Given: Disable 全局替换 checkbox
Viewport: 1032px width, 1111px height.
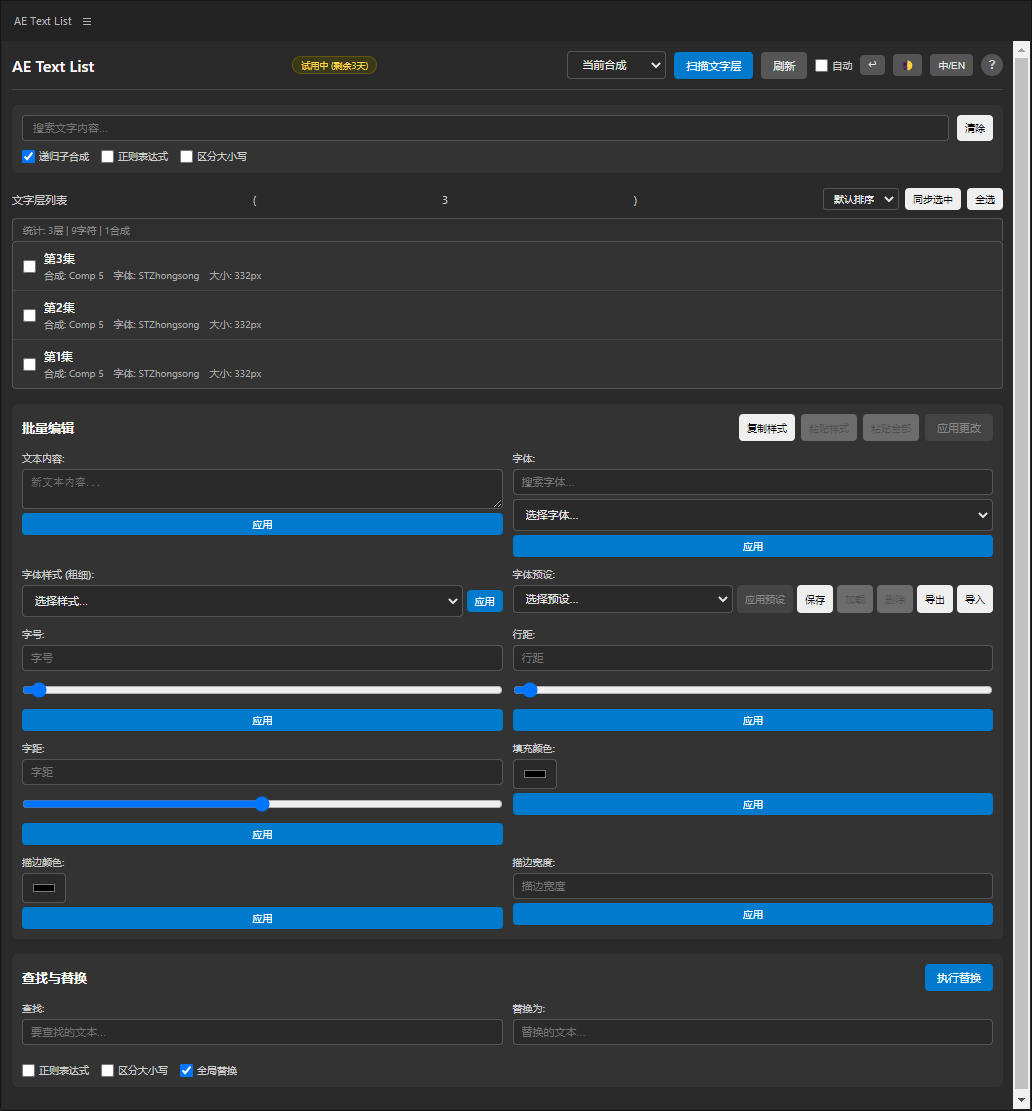Looking at the screenshot, I should pyautogui.click(x=186, y=1071).
